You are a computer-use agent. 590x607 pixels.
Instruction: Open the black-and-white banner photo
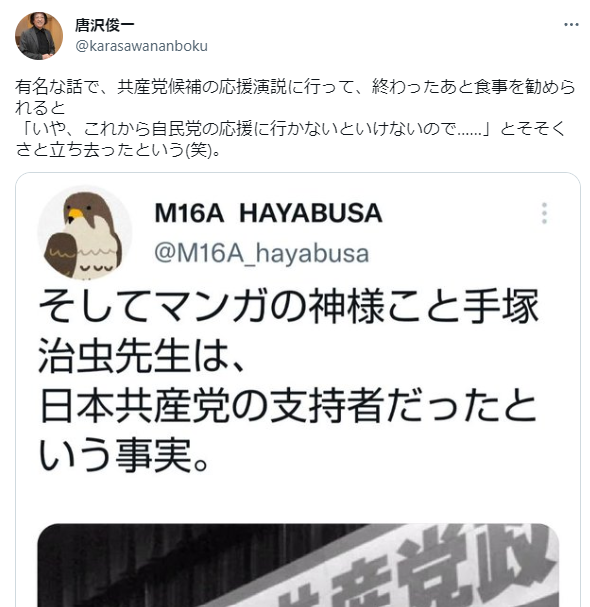click(x=298, y=565)
